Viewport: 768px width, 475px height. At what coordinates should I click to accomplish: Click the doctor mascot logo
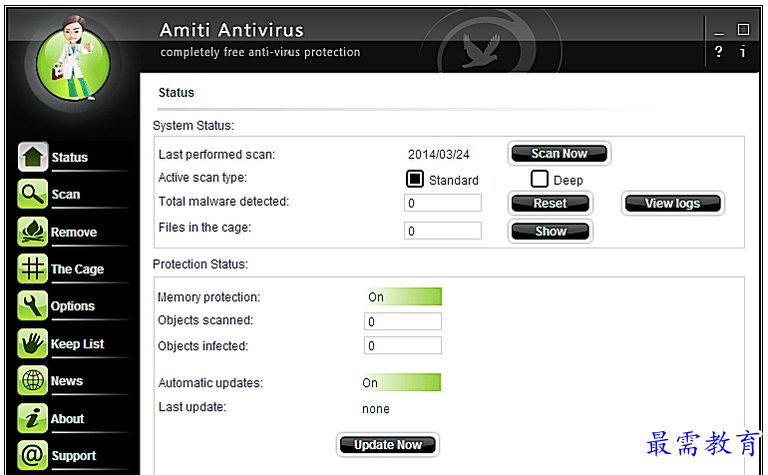pos(73,58)
